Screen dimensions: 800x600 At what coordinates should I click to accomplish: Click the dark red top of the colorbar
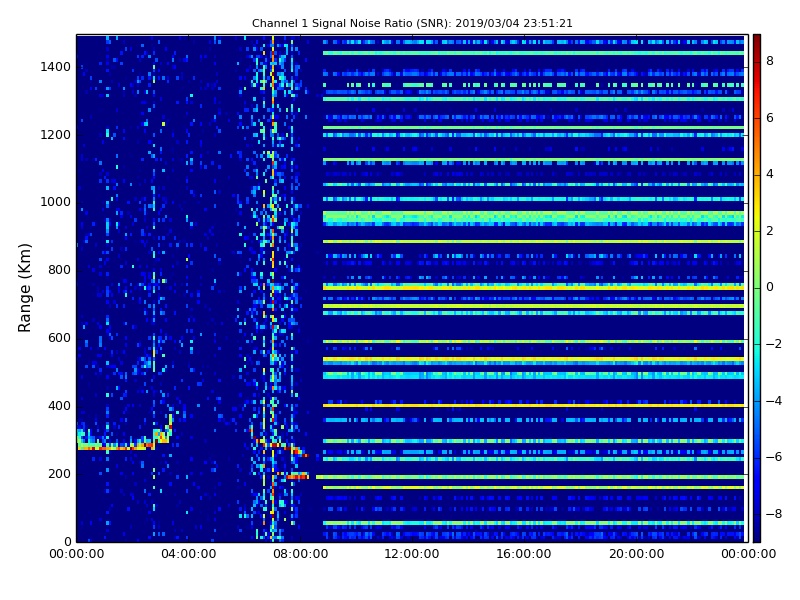(757, 43)
